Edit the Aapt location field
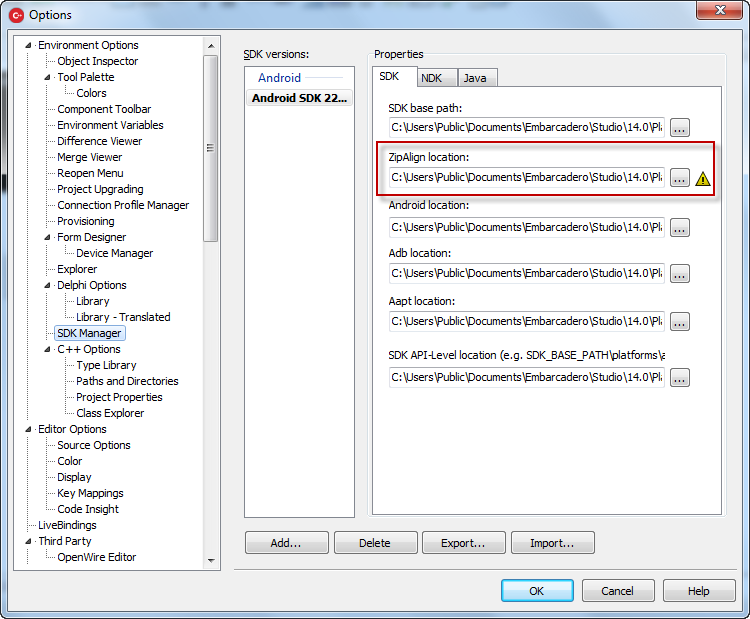Viewport: 750px width, 619px height. click(527, 321)
